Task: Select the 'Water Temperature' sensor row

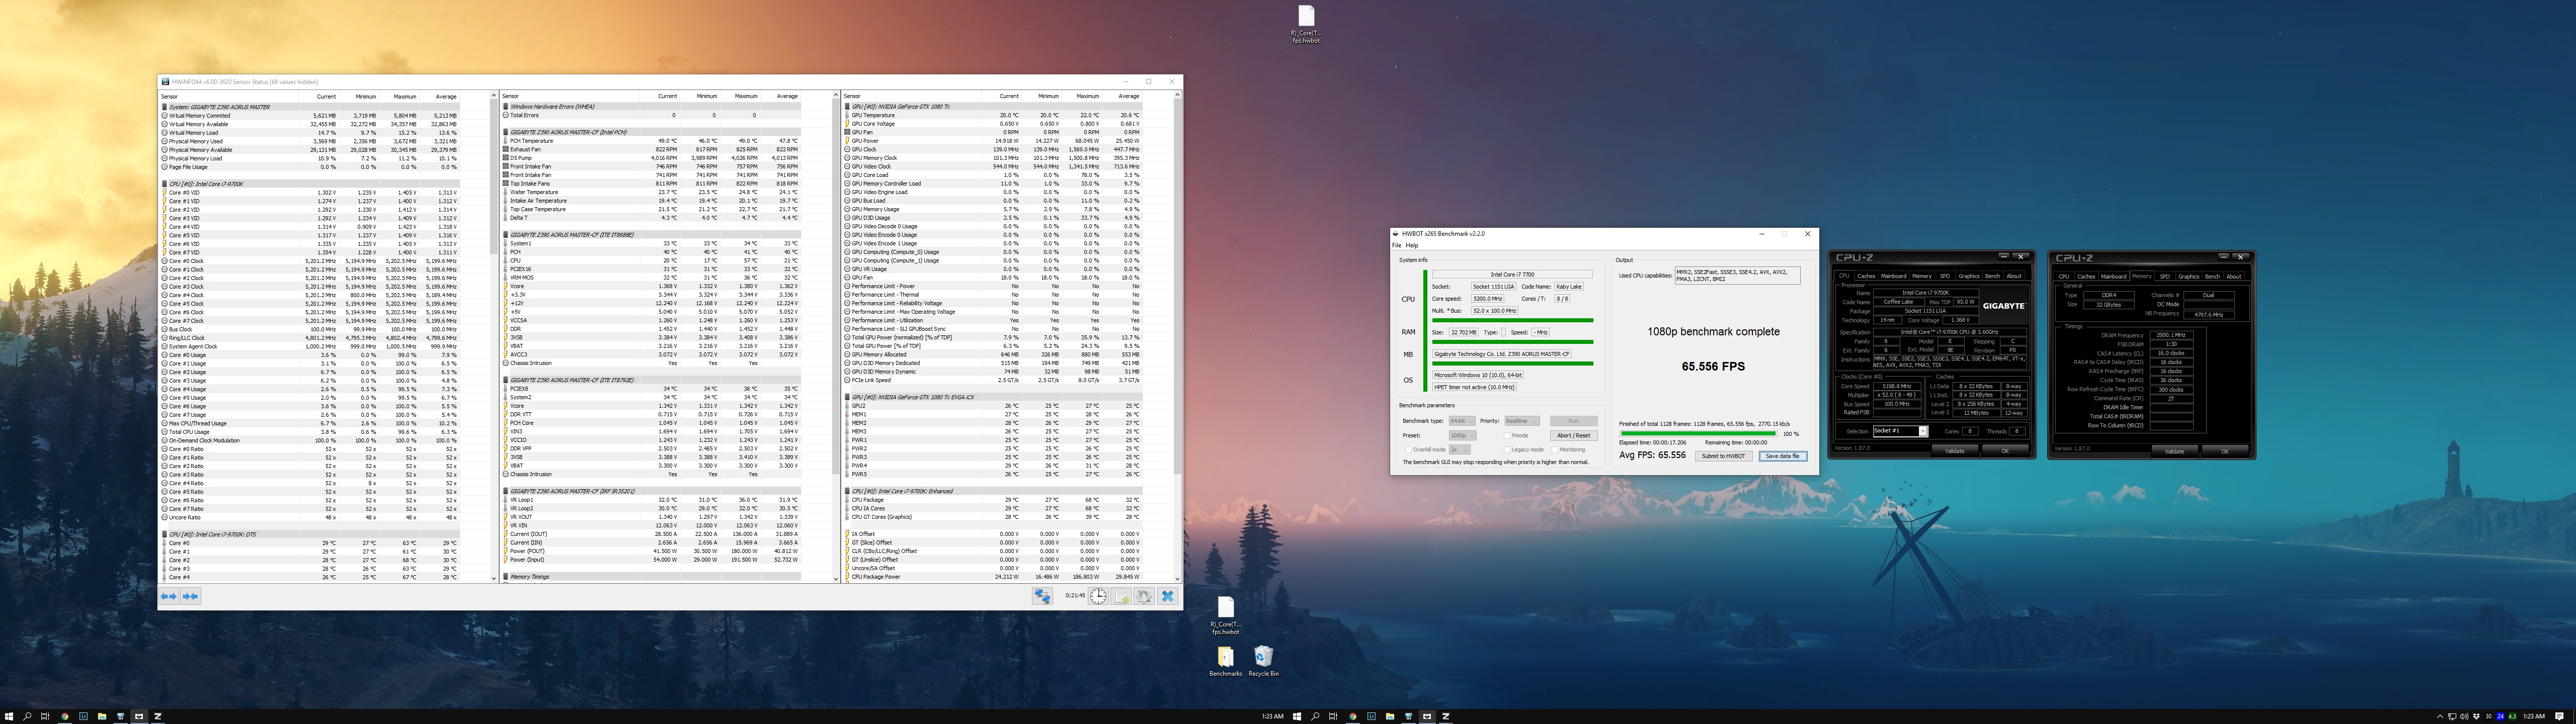Action: pyautogui.click(x=651, y=192)
